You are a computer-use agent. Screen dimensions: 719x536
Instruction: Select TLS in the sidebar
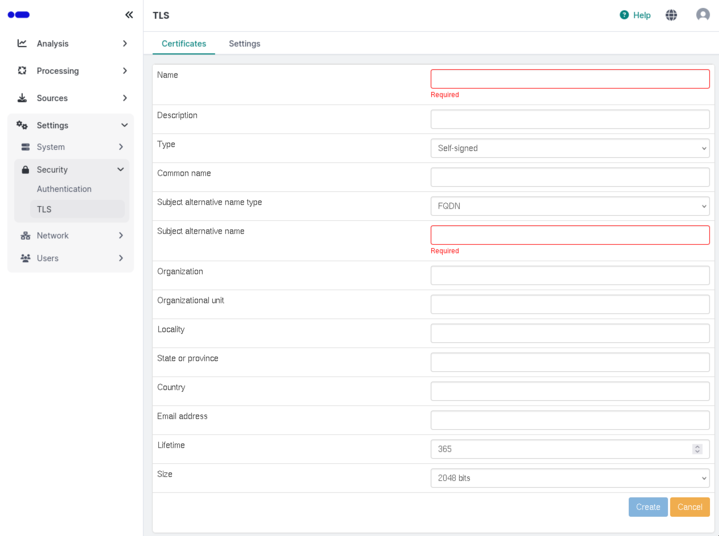click(77, 209)
